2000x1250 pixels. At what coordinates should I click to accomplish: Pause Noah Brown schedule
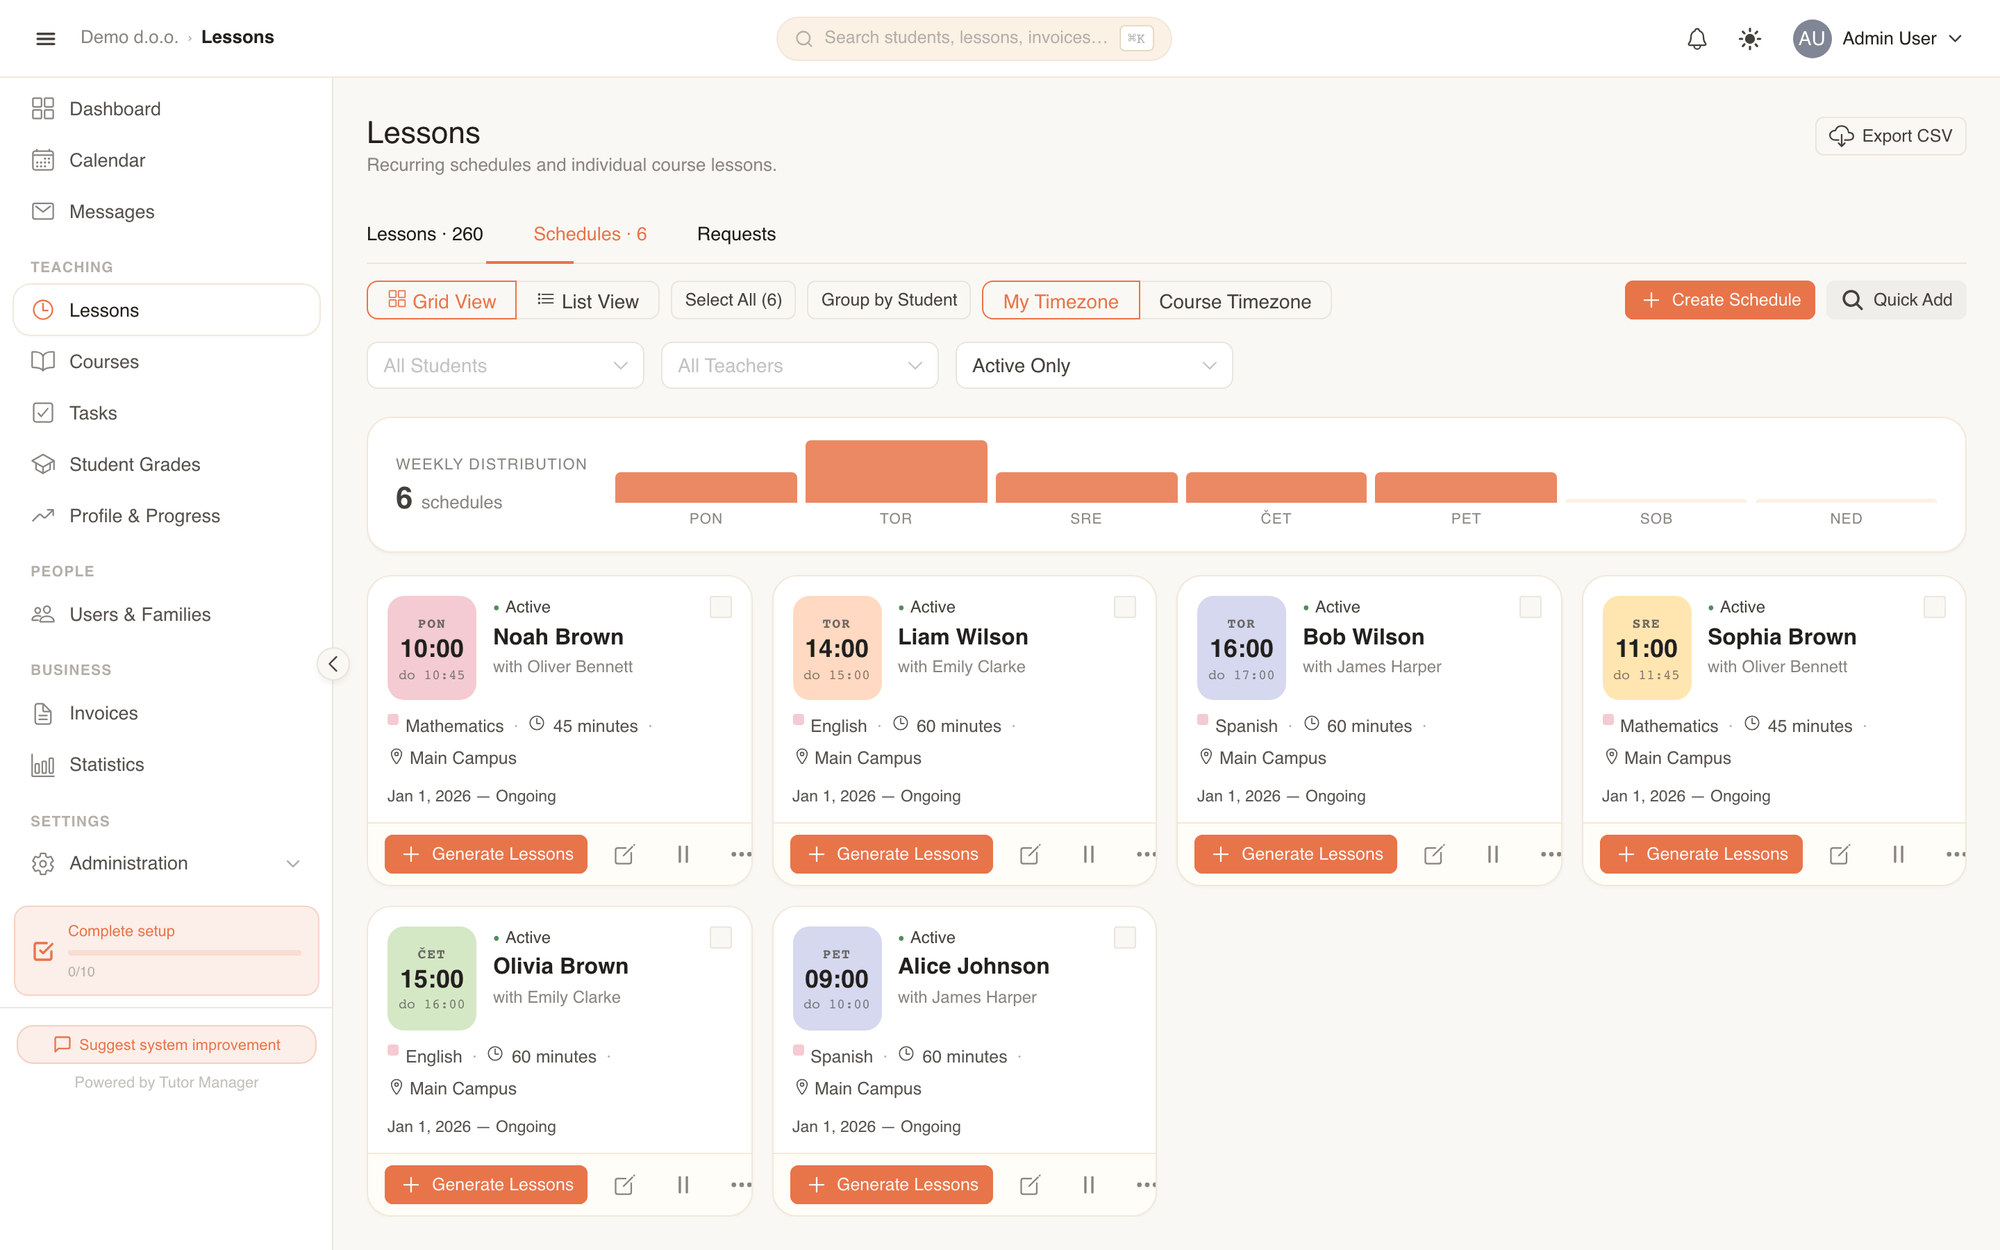pyautogui.click(x=683, y=854)
